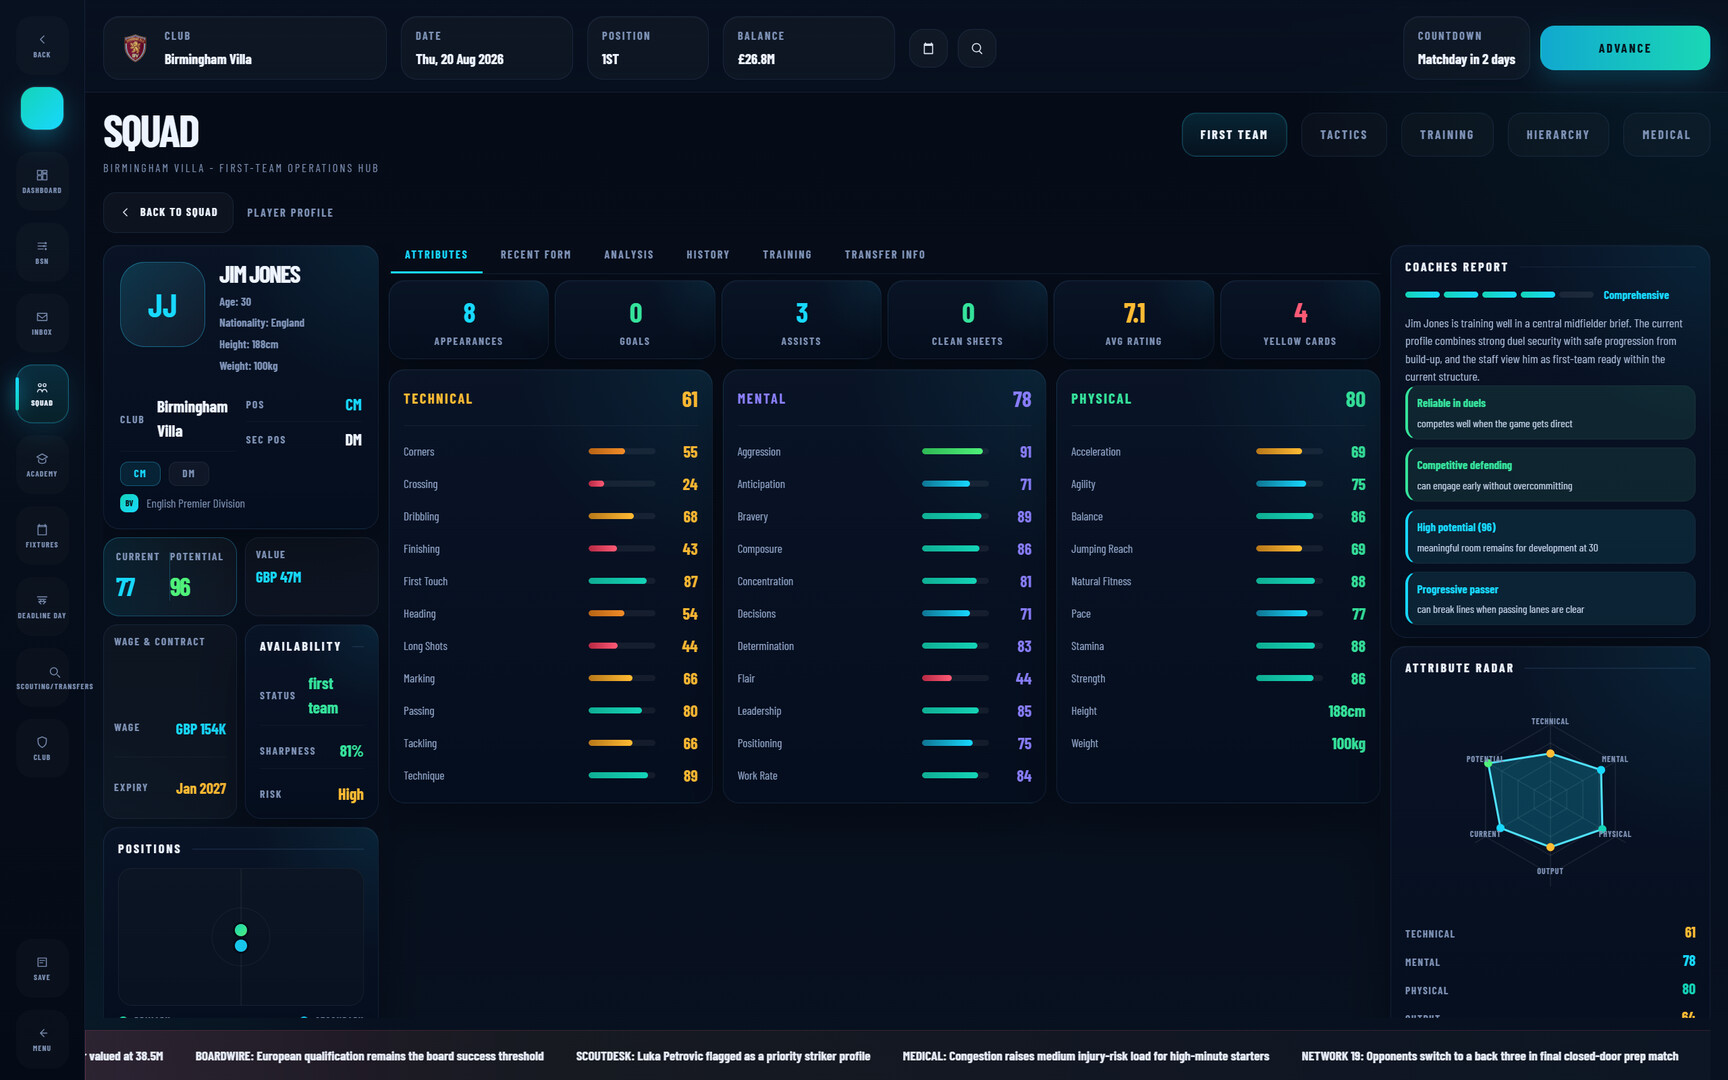Image resolution: width=1728 pixels, height=1080 pixels.
Task: Expand the sidebar Menu arrow
Action: click(x=42, y=1039)
